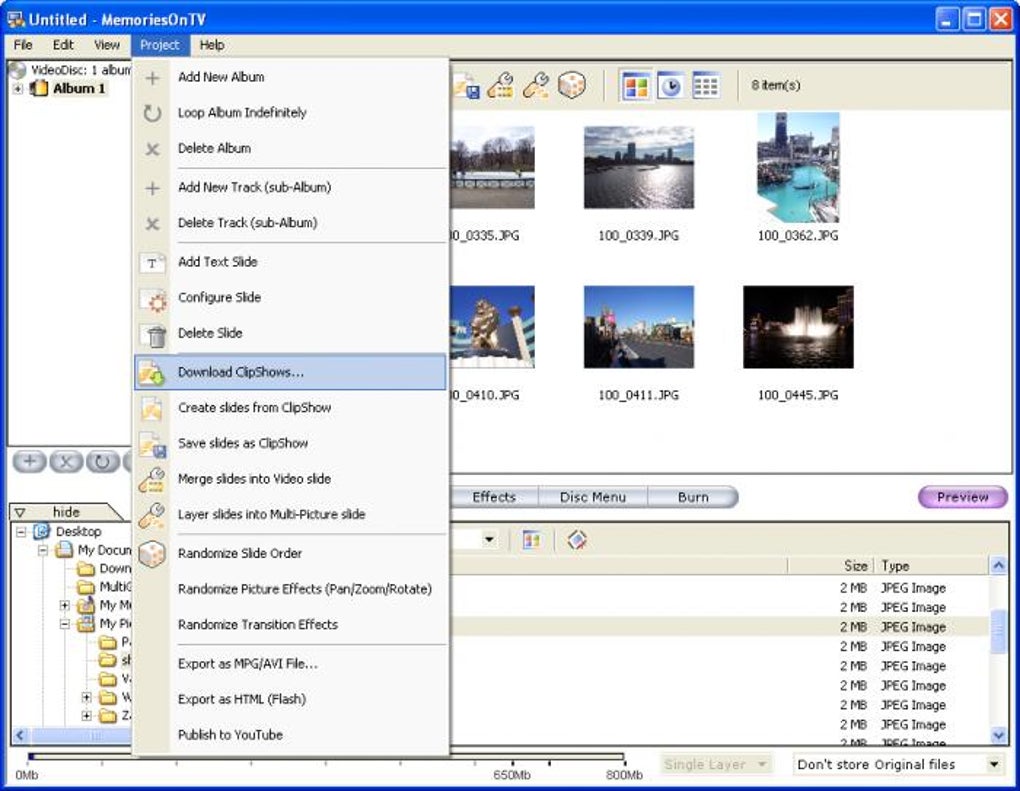Open the View menu

tap(107, 45)
